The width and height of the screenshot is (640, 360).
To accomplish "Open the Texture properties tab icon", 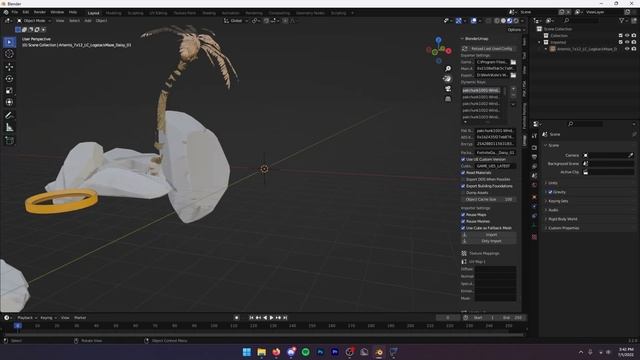I will coord(534,237).
